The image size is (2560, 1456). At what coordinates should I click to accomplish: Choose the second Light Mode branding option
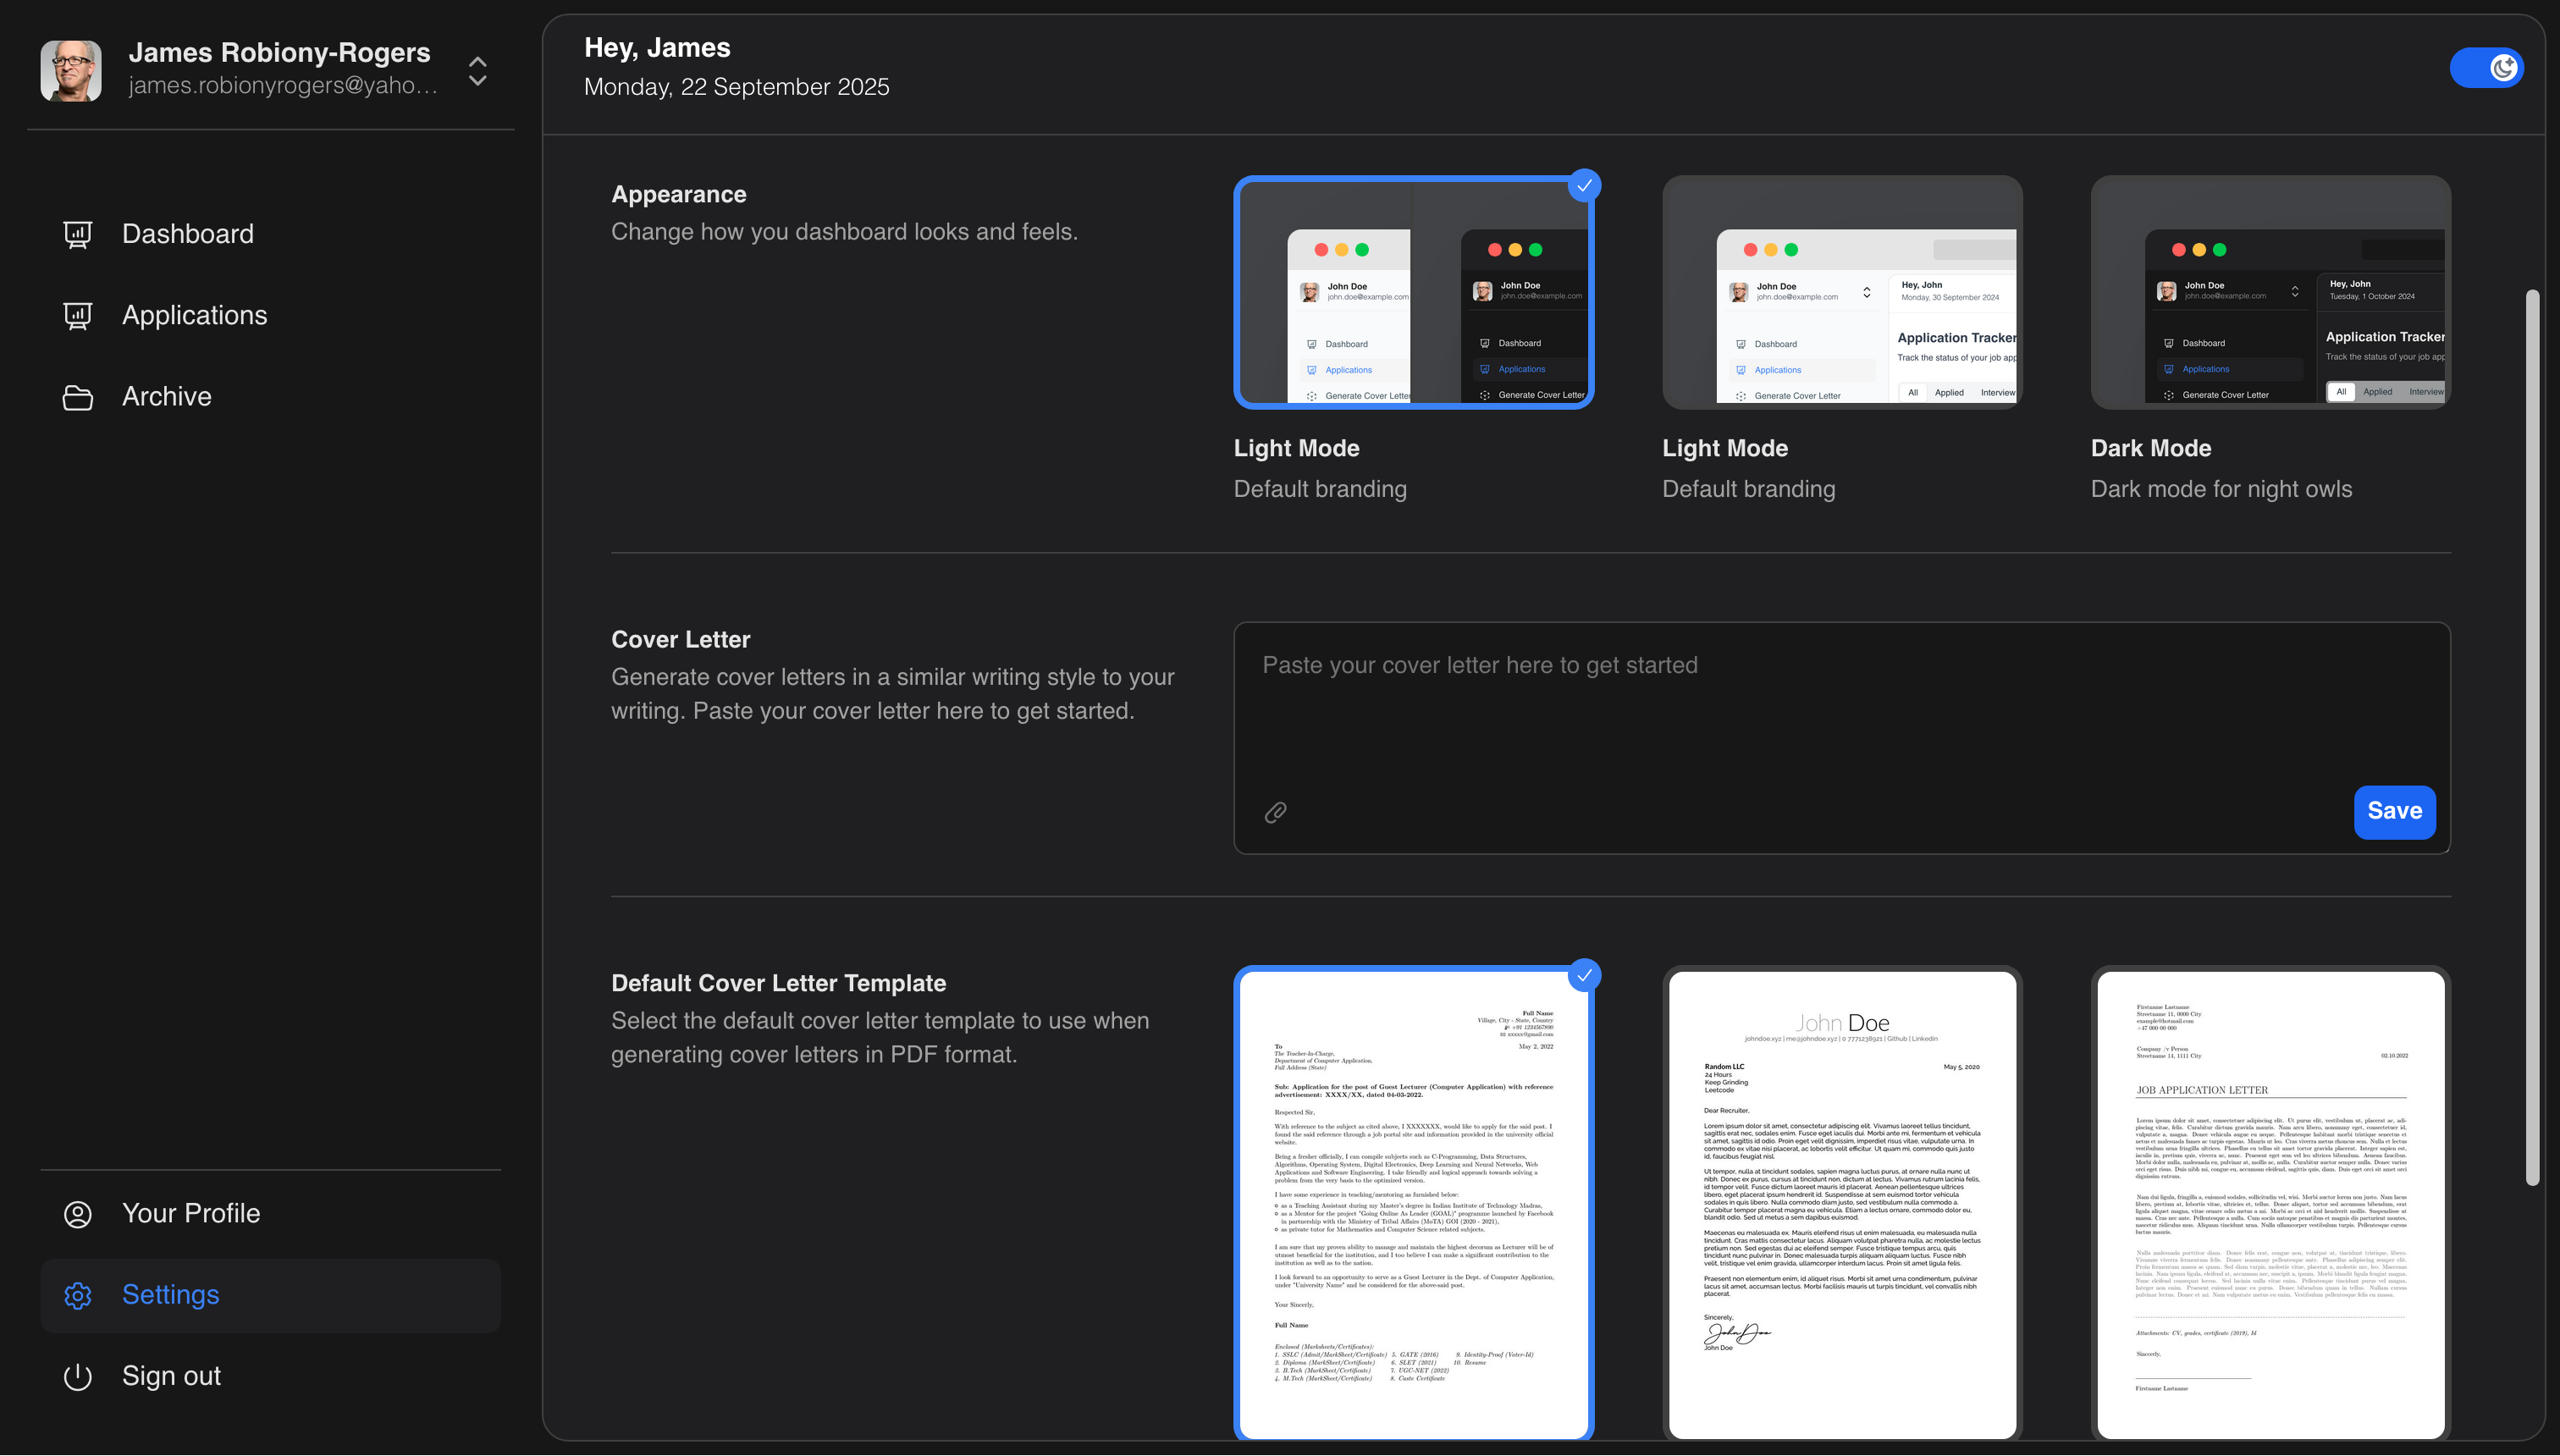(x=1841, y=293)
